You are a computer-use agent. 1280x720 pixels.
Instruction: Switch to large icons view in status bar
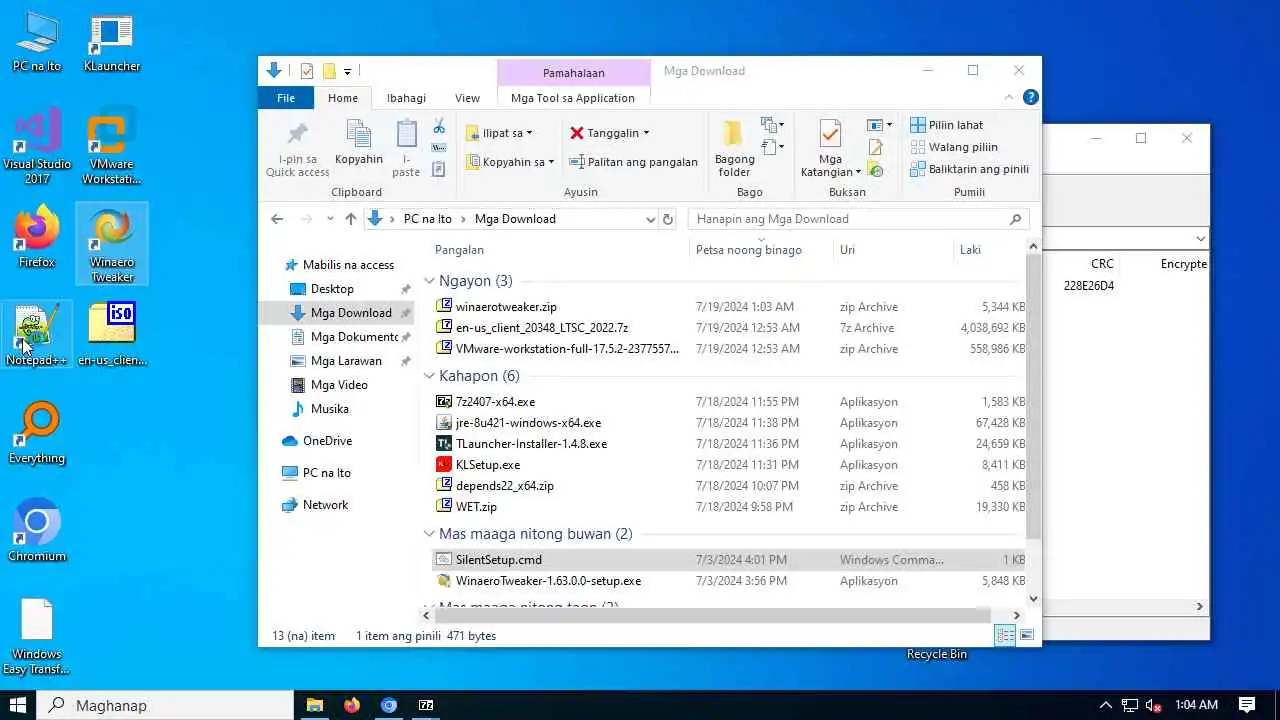pyautogui.click(x=1026, y=636)
